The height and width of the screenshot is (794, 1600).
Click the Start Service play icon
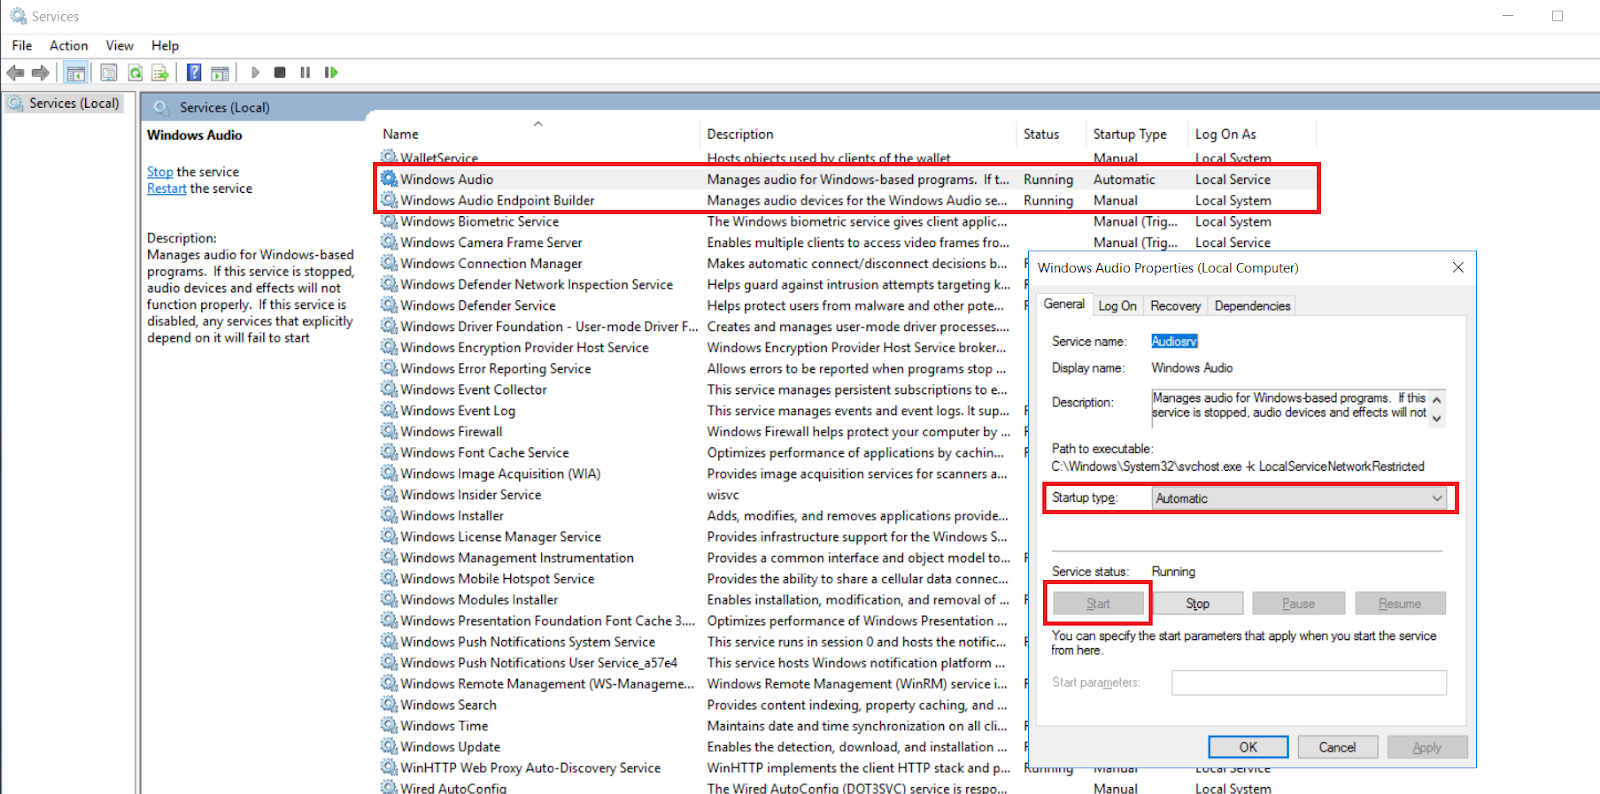tap(255, 72)
